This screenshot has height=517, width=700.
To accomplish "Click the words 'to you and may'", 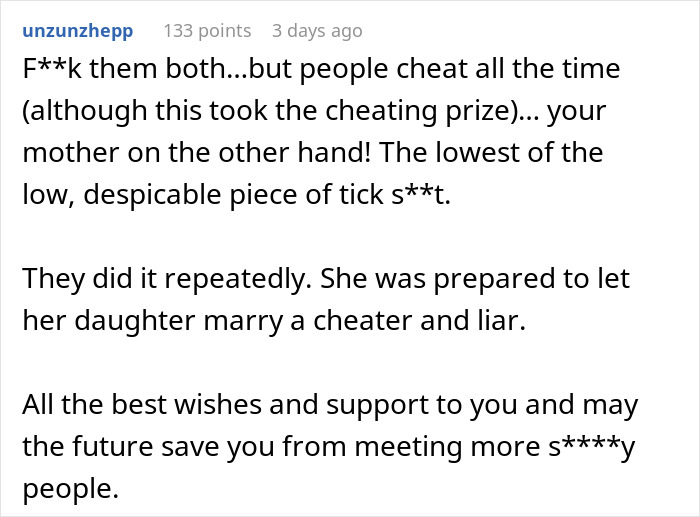I will [537, 404].
